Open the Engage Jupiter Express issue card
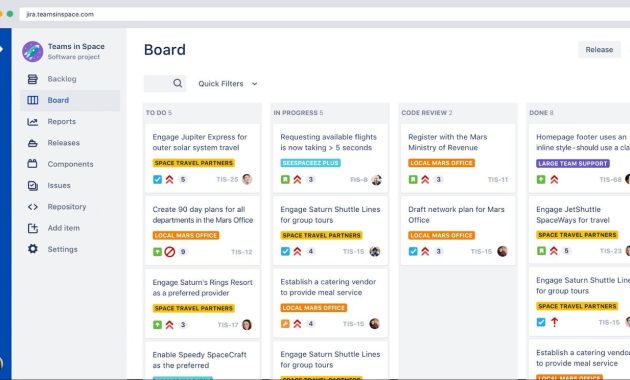Screen dimensions: 630x380 pos(202,158)
